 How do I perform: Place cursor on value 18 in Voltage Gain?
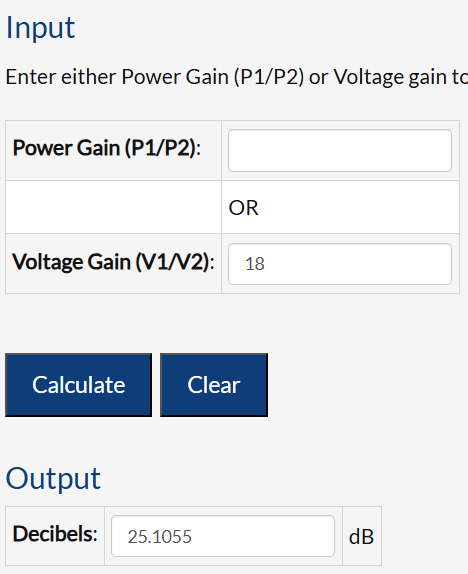[255, 264]
